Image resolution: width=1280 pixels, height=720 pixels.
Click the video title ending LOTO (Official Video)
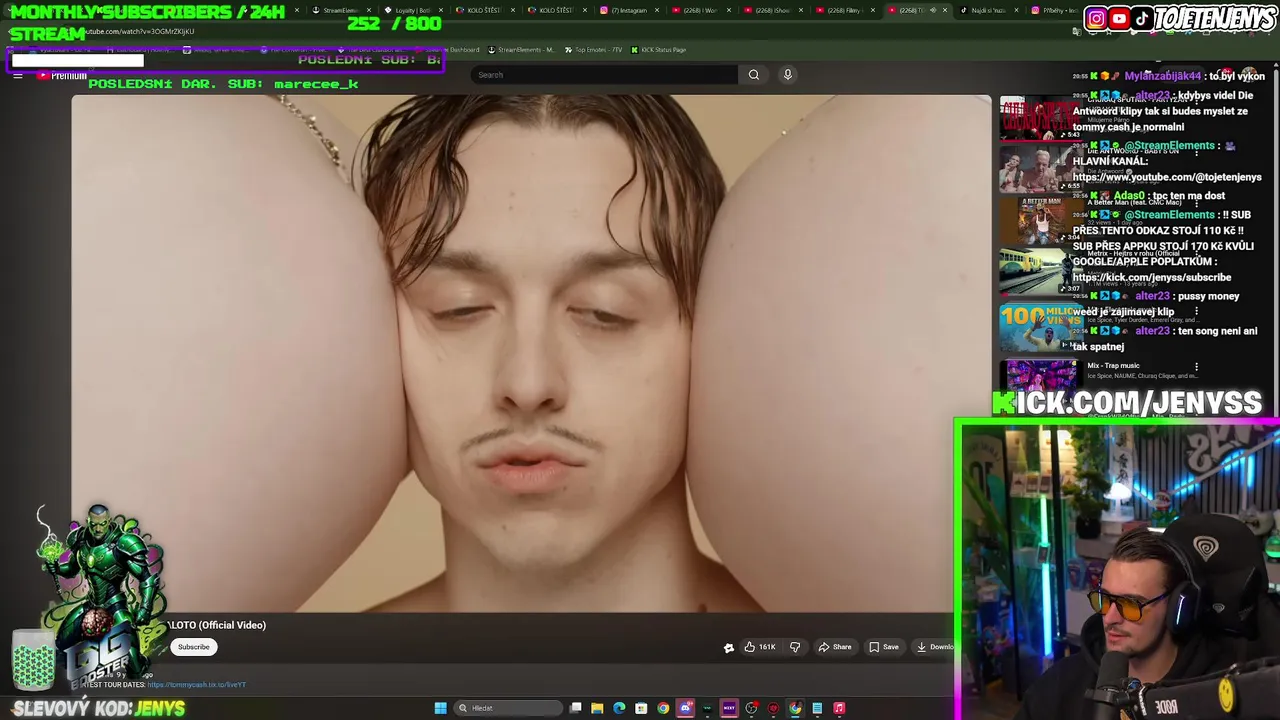(x=216, y=625)
